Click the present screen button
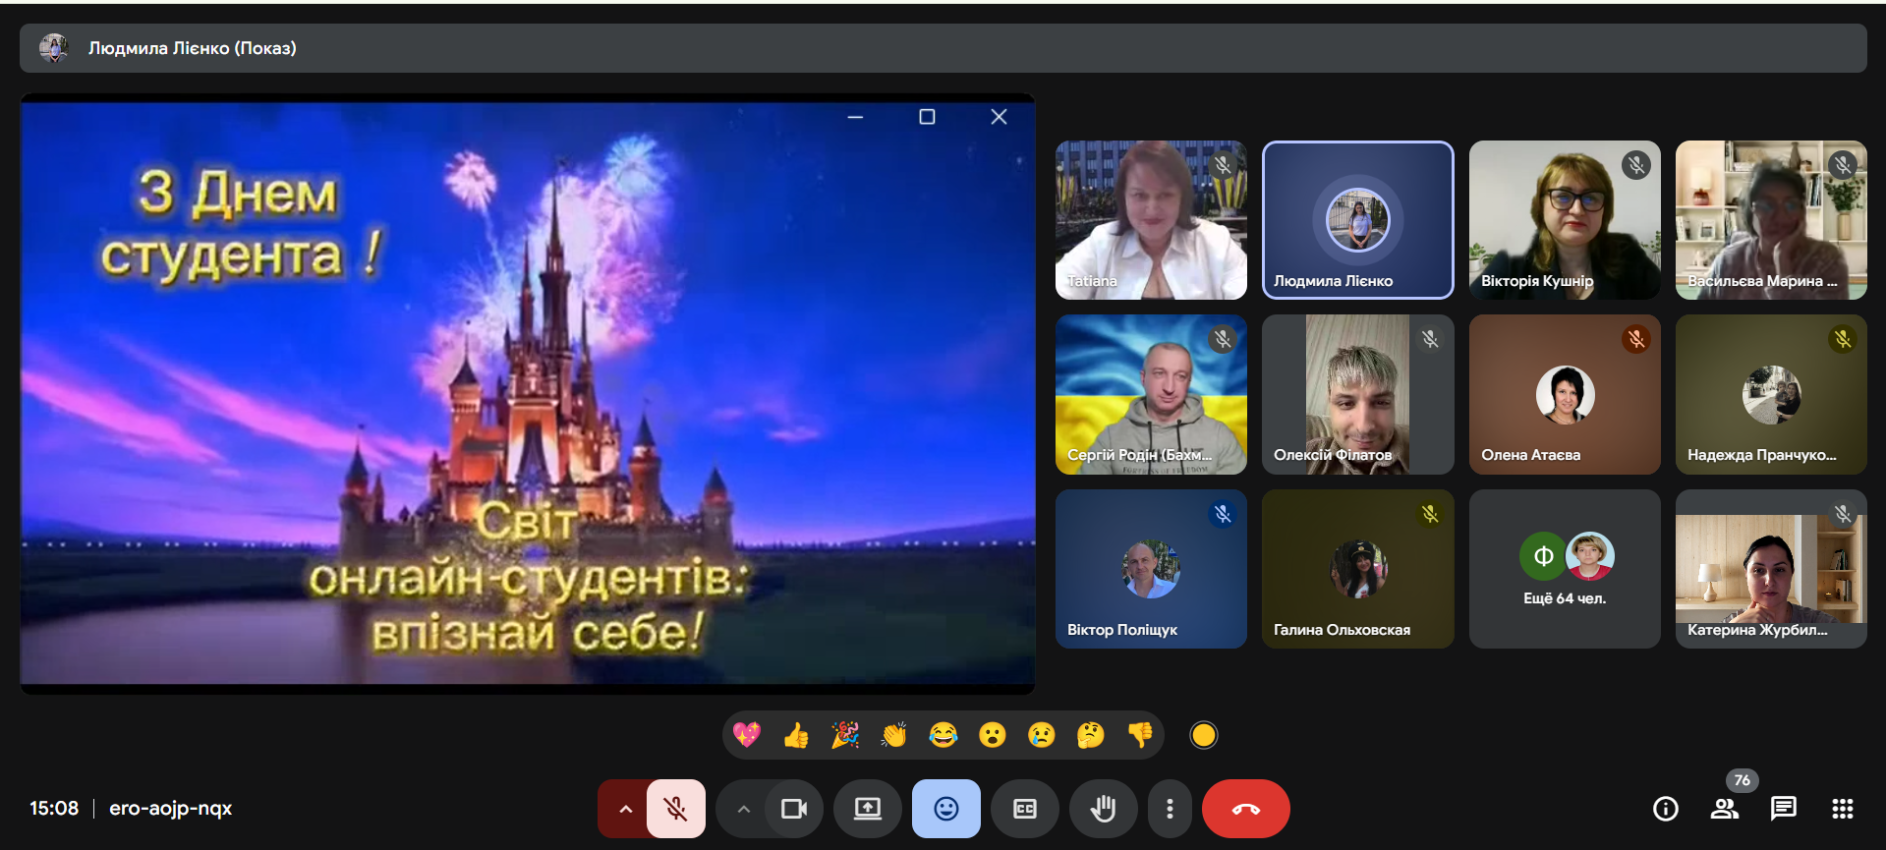 click(x=867, y=808)
